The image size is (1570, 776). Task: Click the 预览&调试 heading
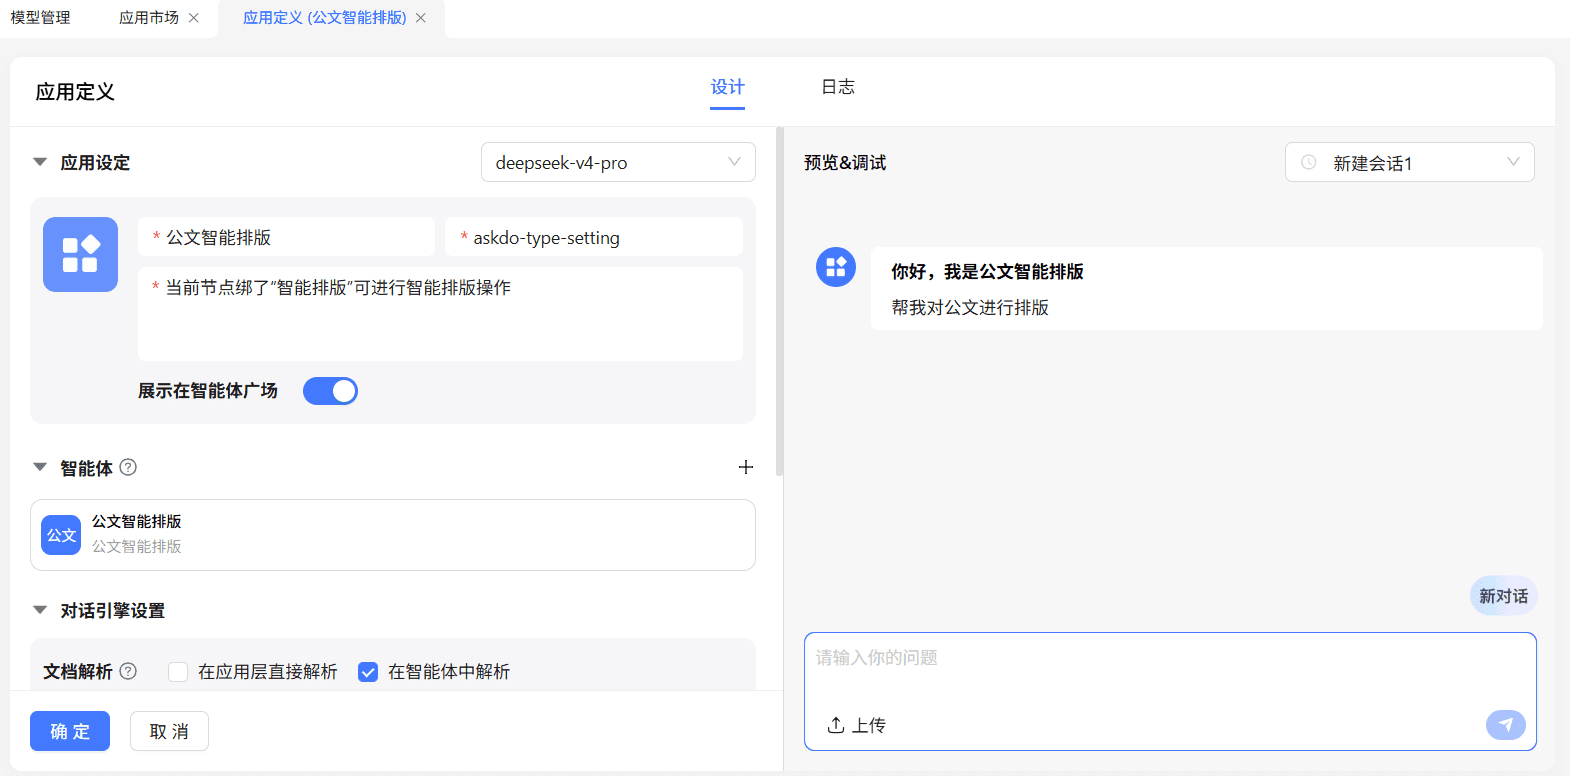(x=845, y=163)
